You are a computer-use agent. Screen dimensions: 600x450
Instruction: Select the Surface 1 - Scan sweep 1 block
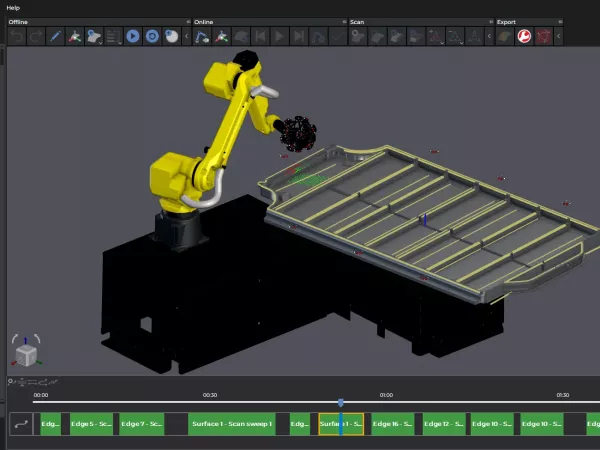(x=232, y=424)
